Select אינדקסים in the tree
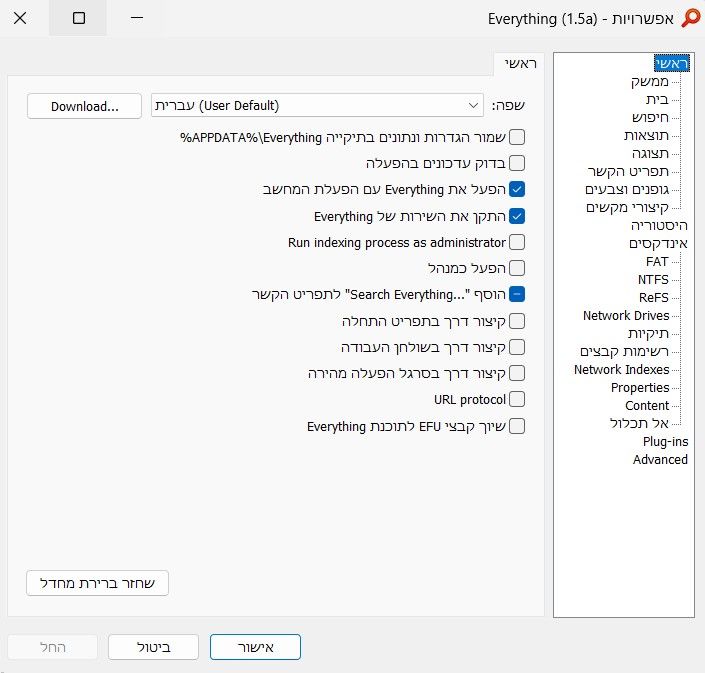 (658, 243)
